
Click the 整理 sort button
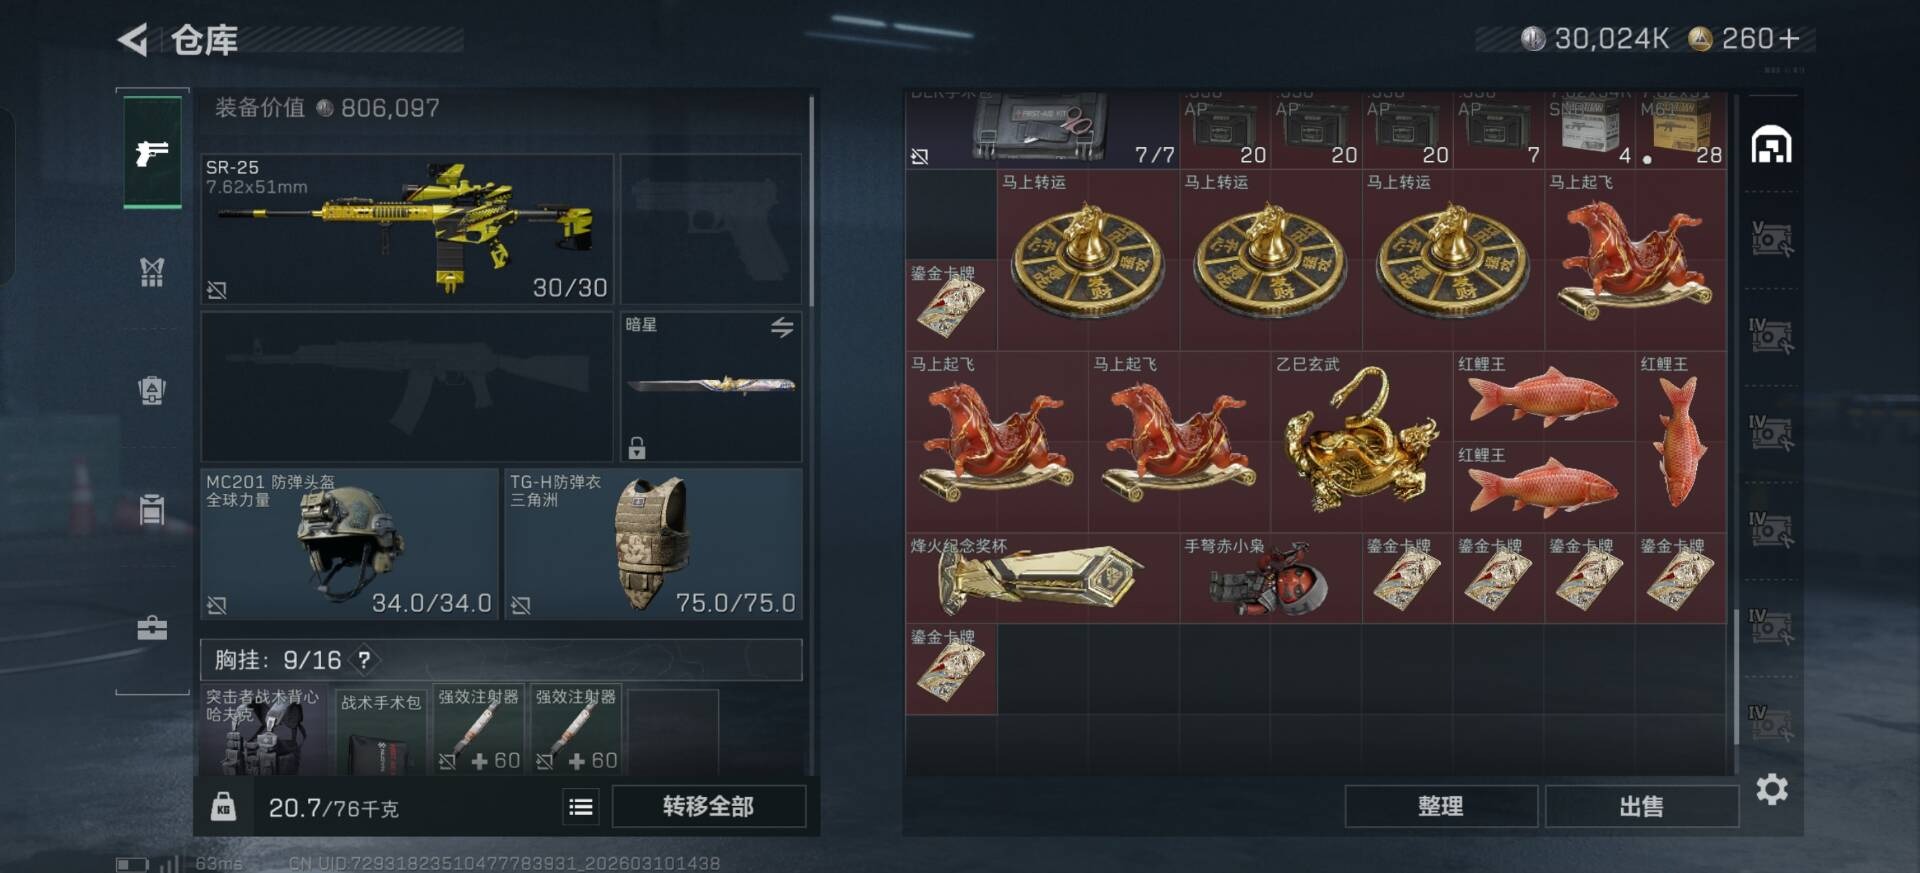(1441, 806)
